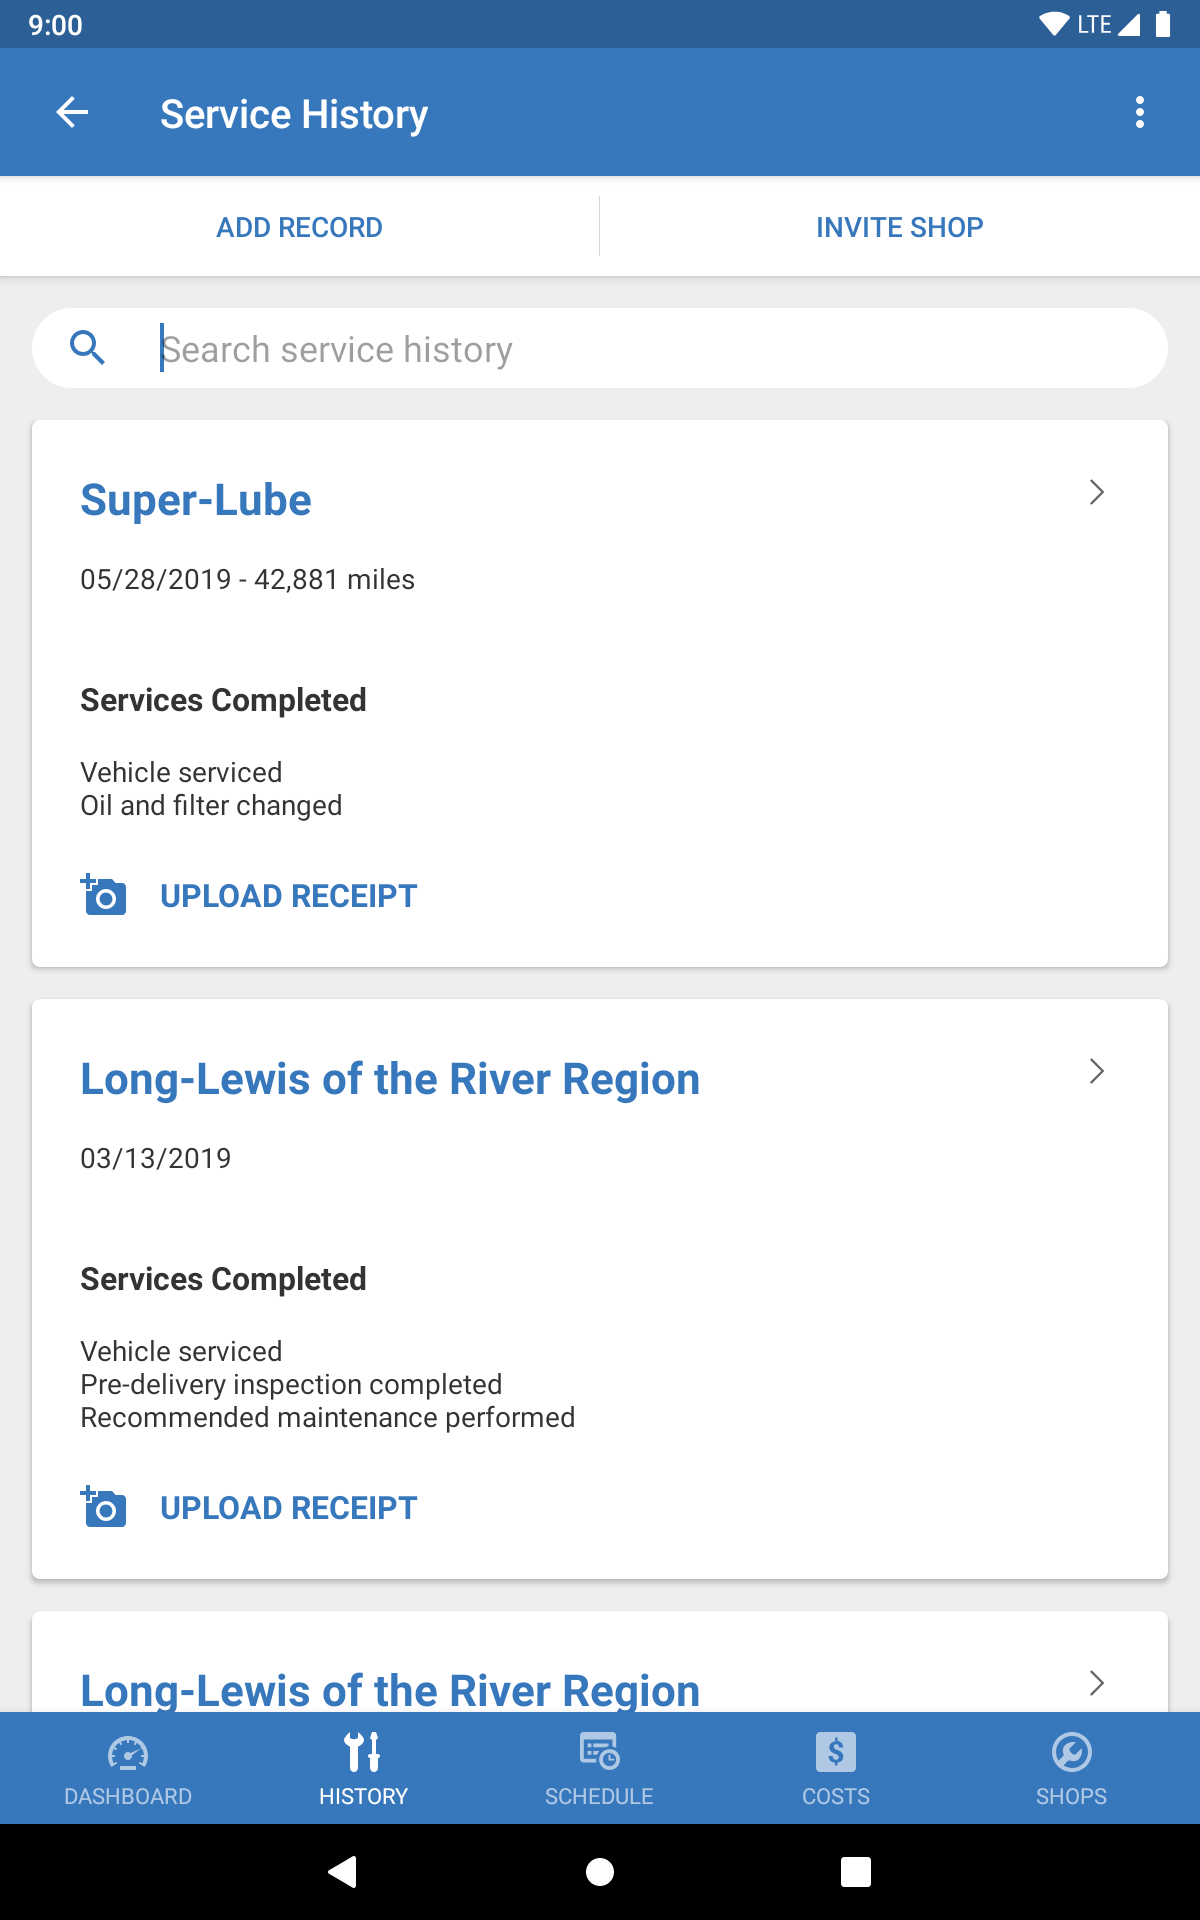Screen dimensions: 1200x1920
Task: Click Upload Receipt for 03/13/2019 service
Action: coord(288,1508)
